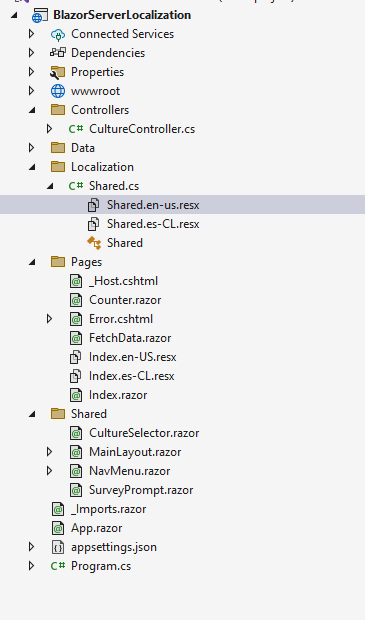Click the BlazorServerLocalization project icon
Viewport: 365px width, 620px height.
[x=40, y=15]
